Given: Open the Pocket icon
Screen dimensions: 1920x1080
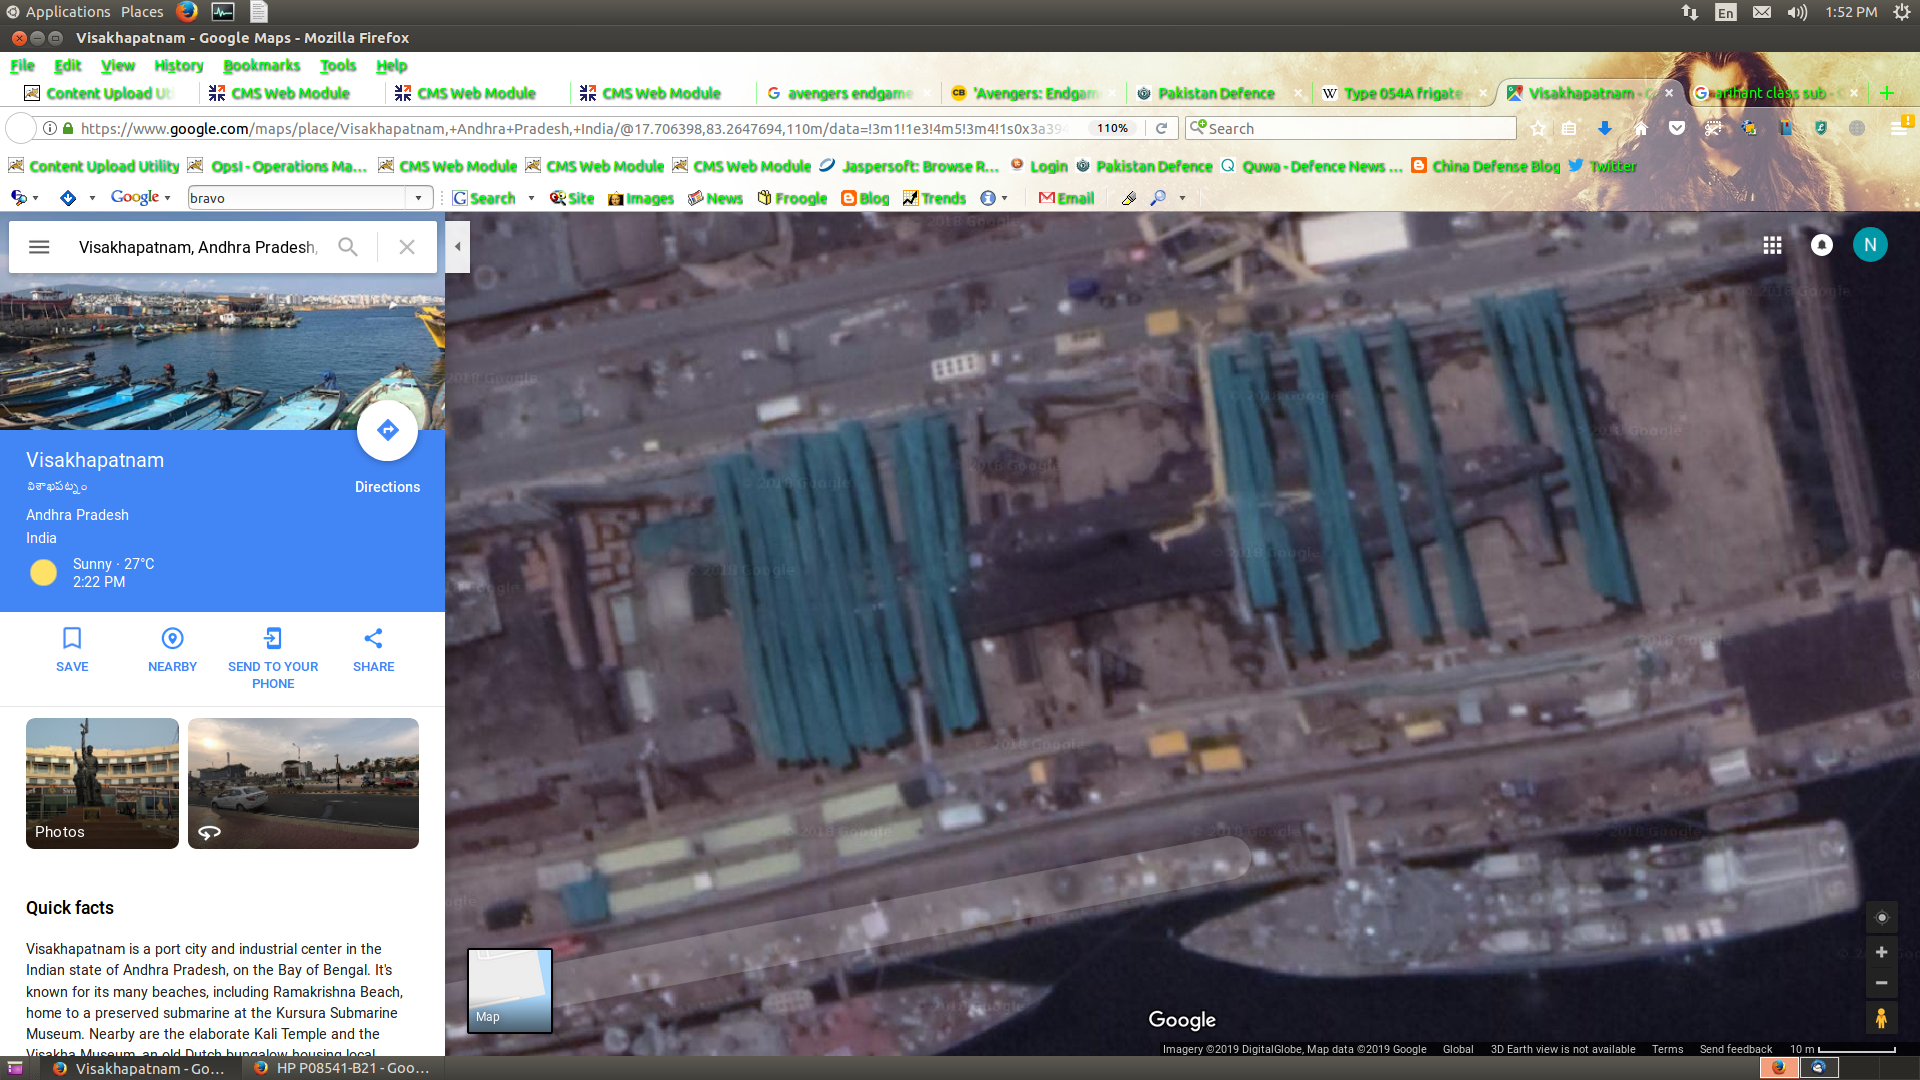Looking at the screenshot, I should click(x=1677, y=128).
